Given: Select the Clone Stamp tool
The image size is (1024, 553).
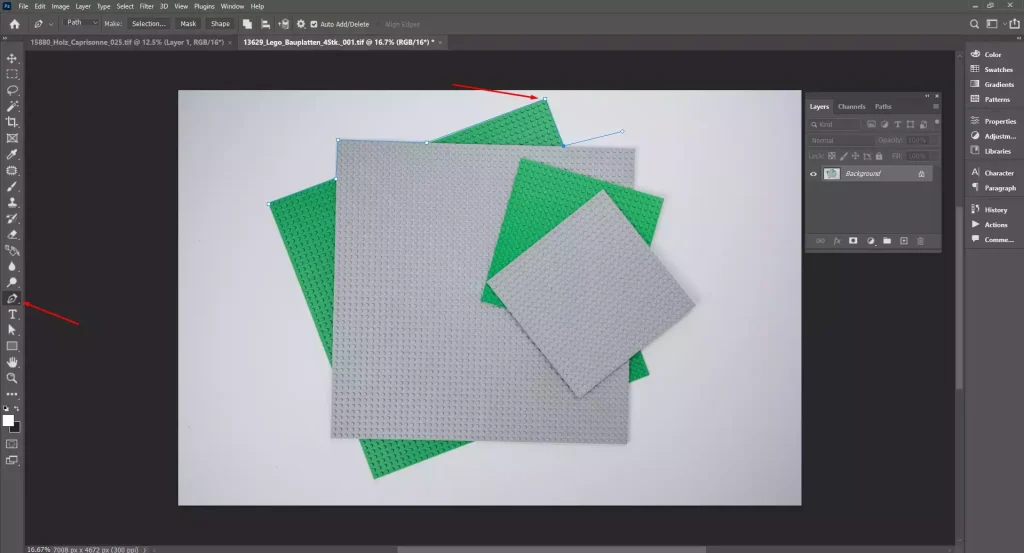Looking at the screenshot, I should [12, 202].
